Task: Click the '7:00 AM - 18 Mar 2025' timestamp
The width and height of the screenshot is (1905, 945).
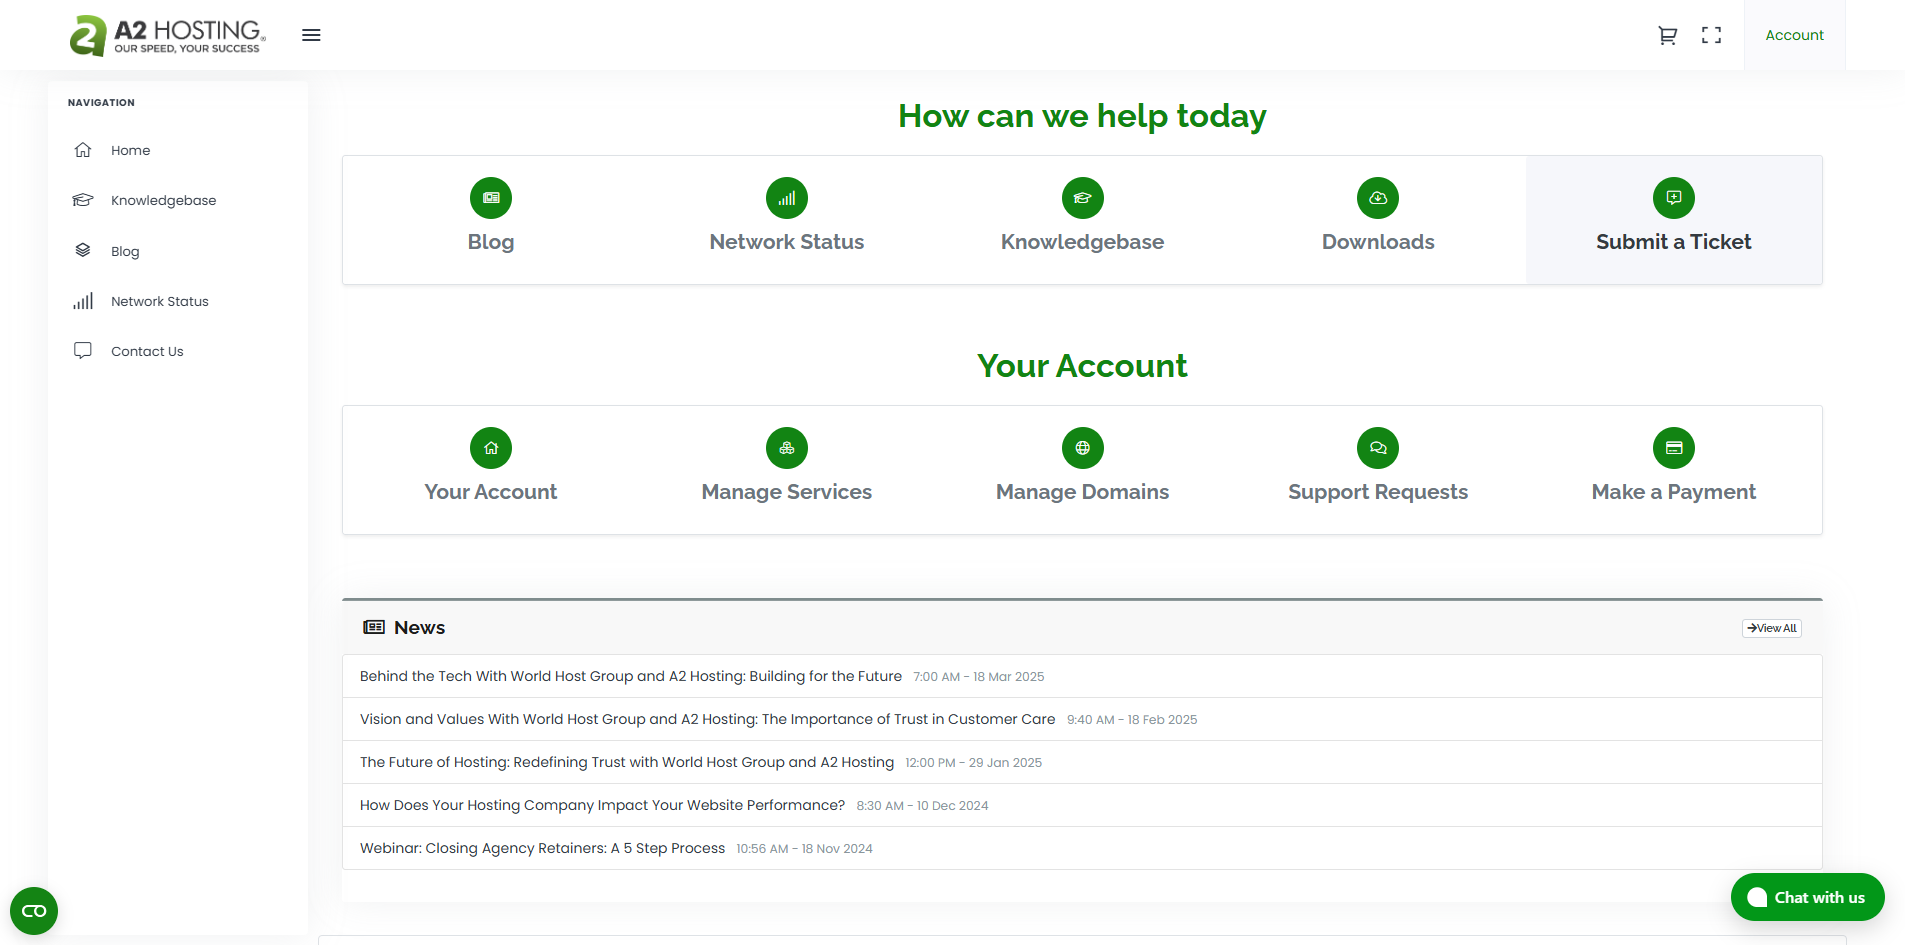Action: pyautogui.click(x=979, y=677)
